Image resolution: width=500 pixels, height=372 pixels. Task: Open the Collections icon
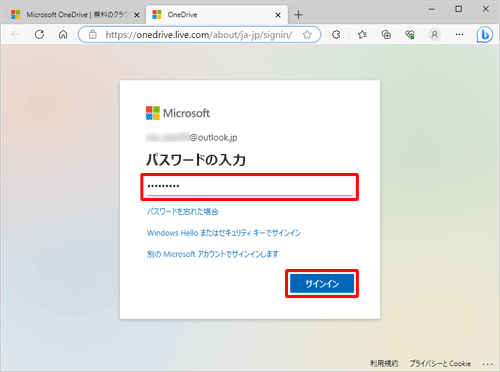386,34
